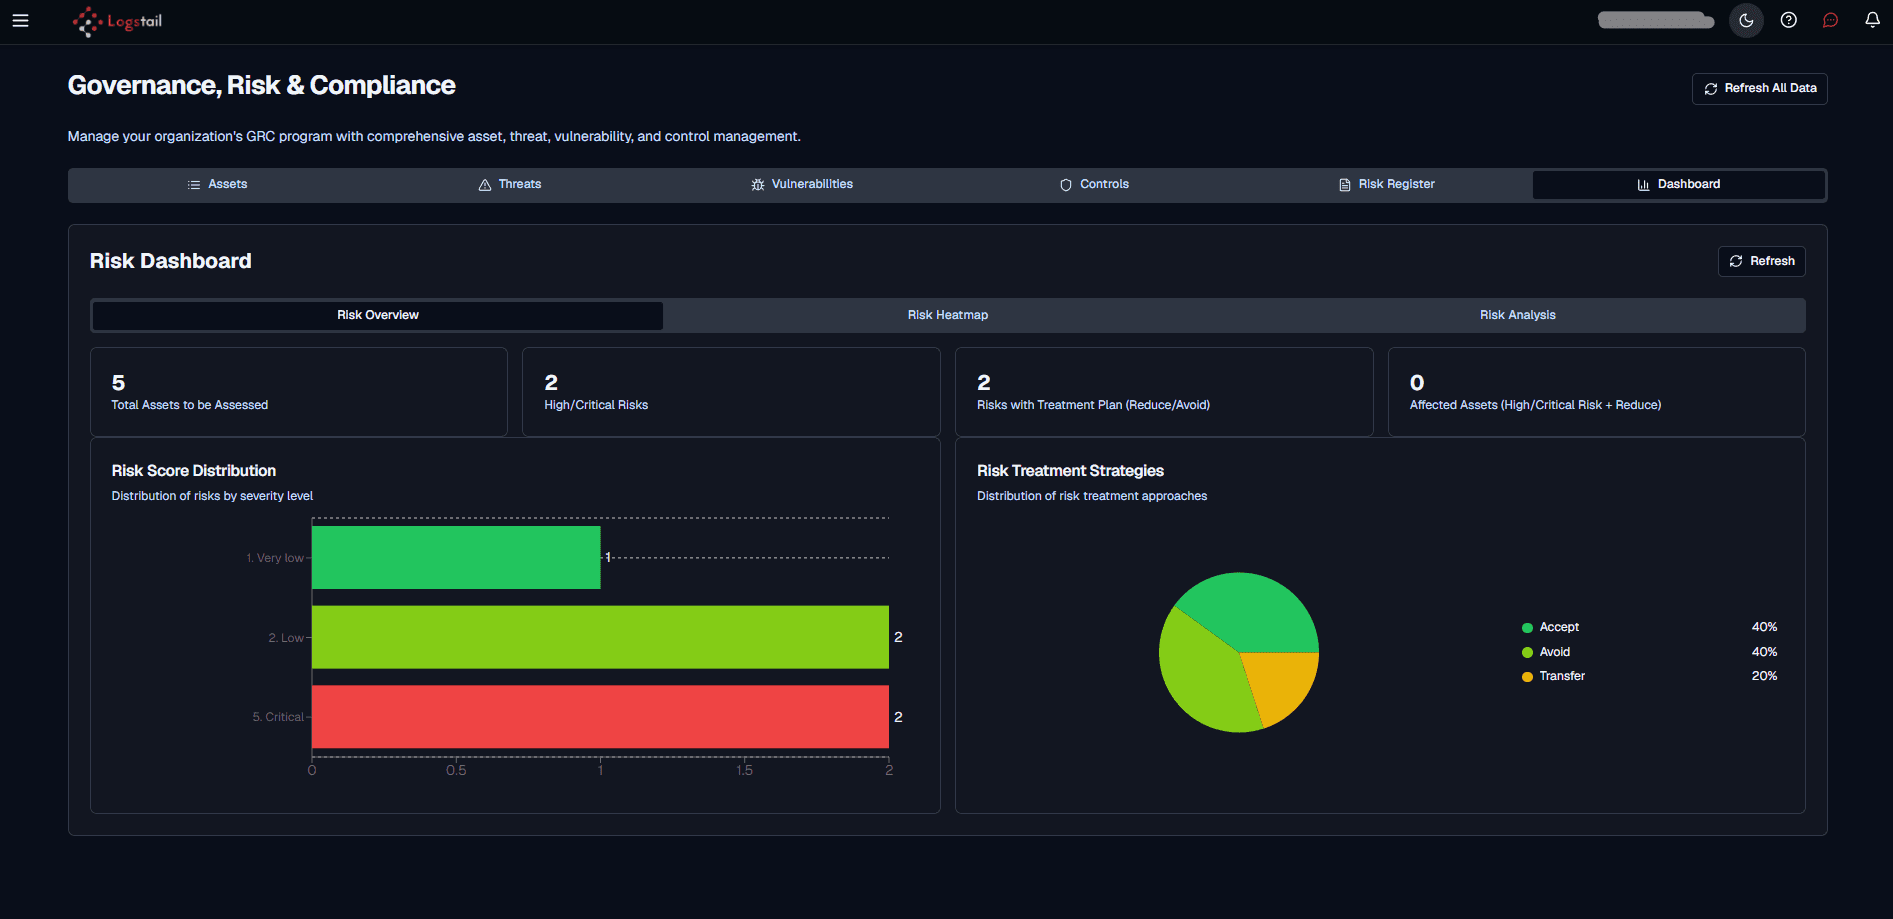Click the Transfer 20% value

(1764, 677)
